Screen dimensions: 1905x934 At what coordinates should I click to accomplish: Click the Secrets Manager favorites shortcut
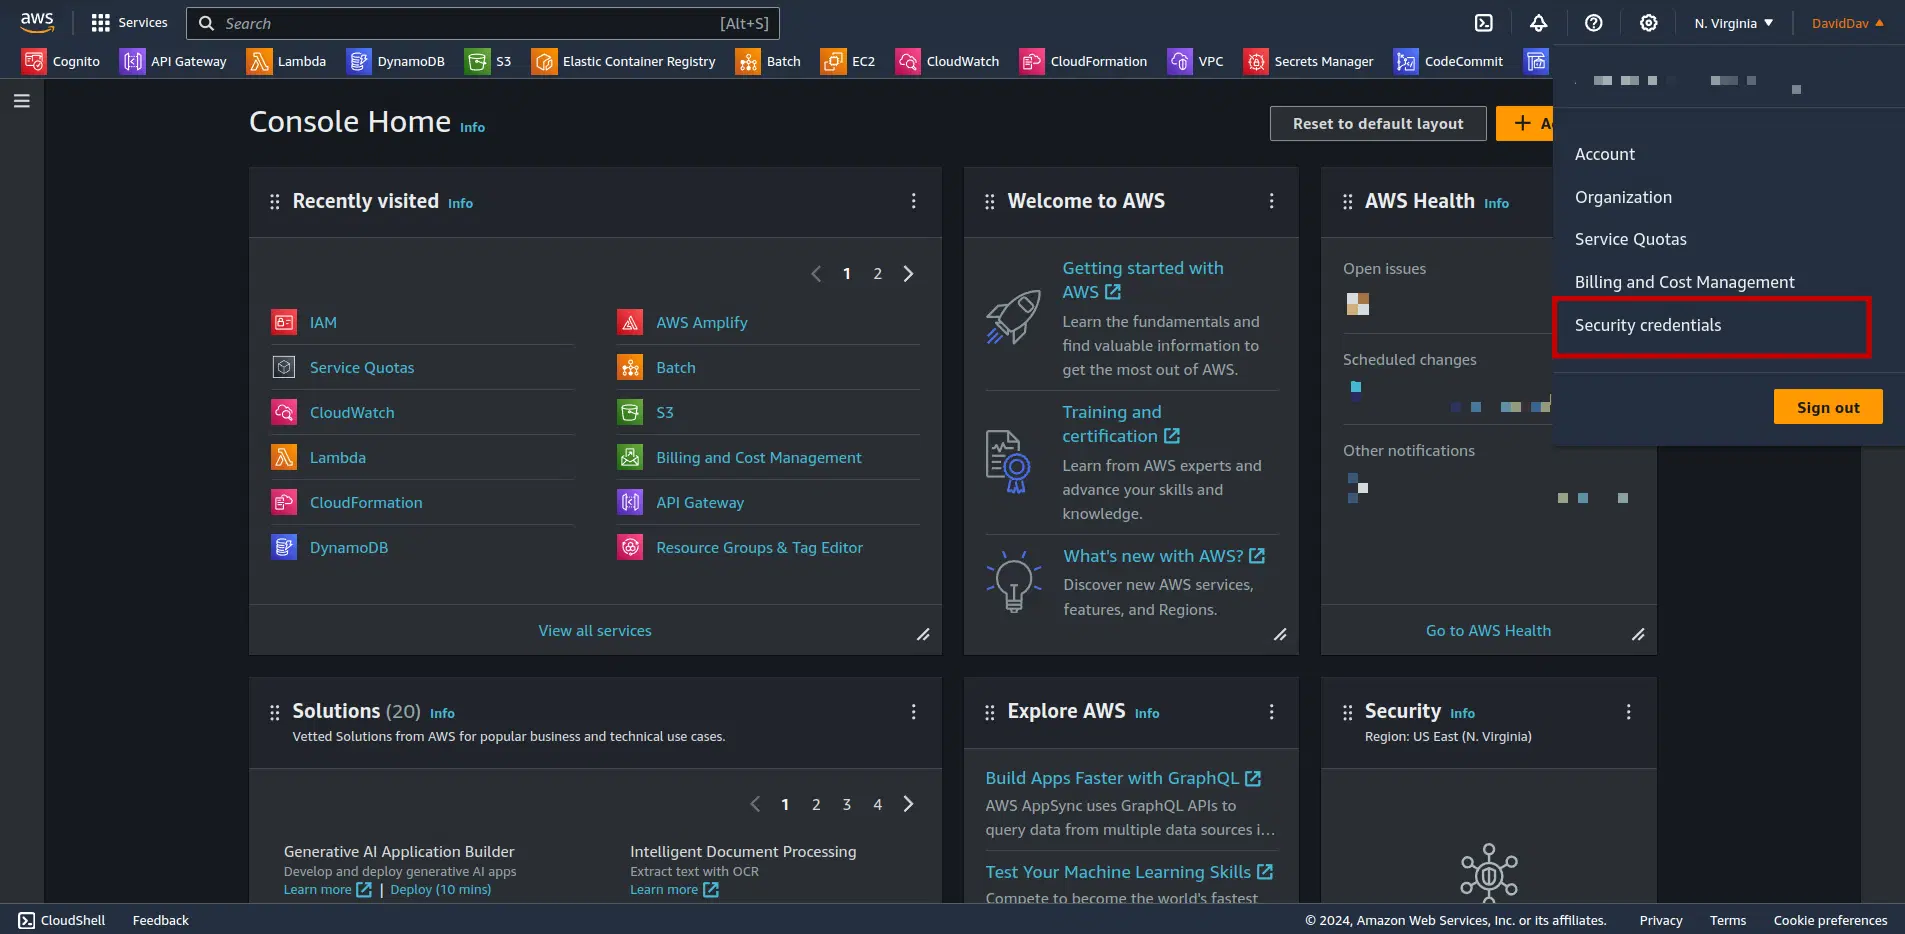coord(1309,62)
